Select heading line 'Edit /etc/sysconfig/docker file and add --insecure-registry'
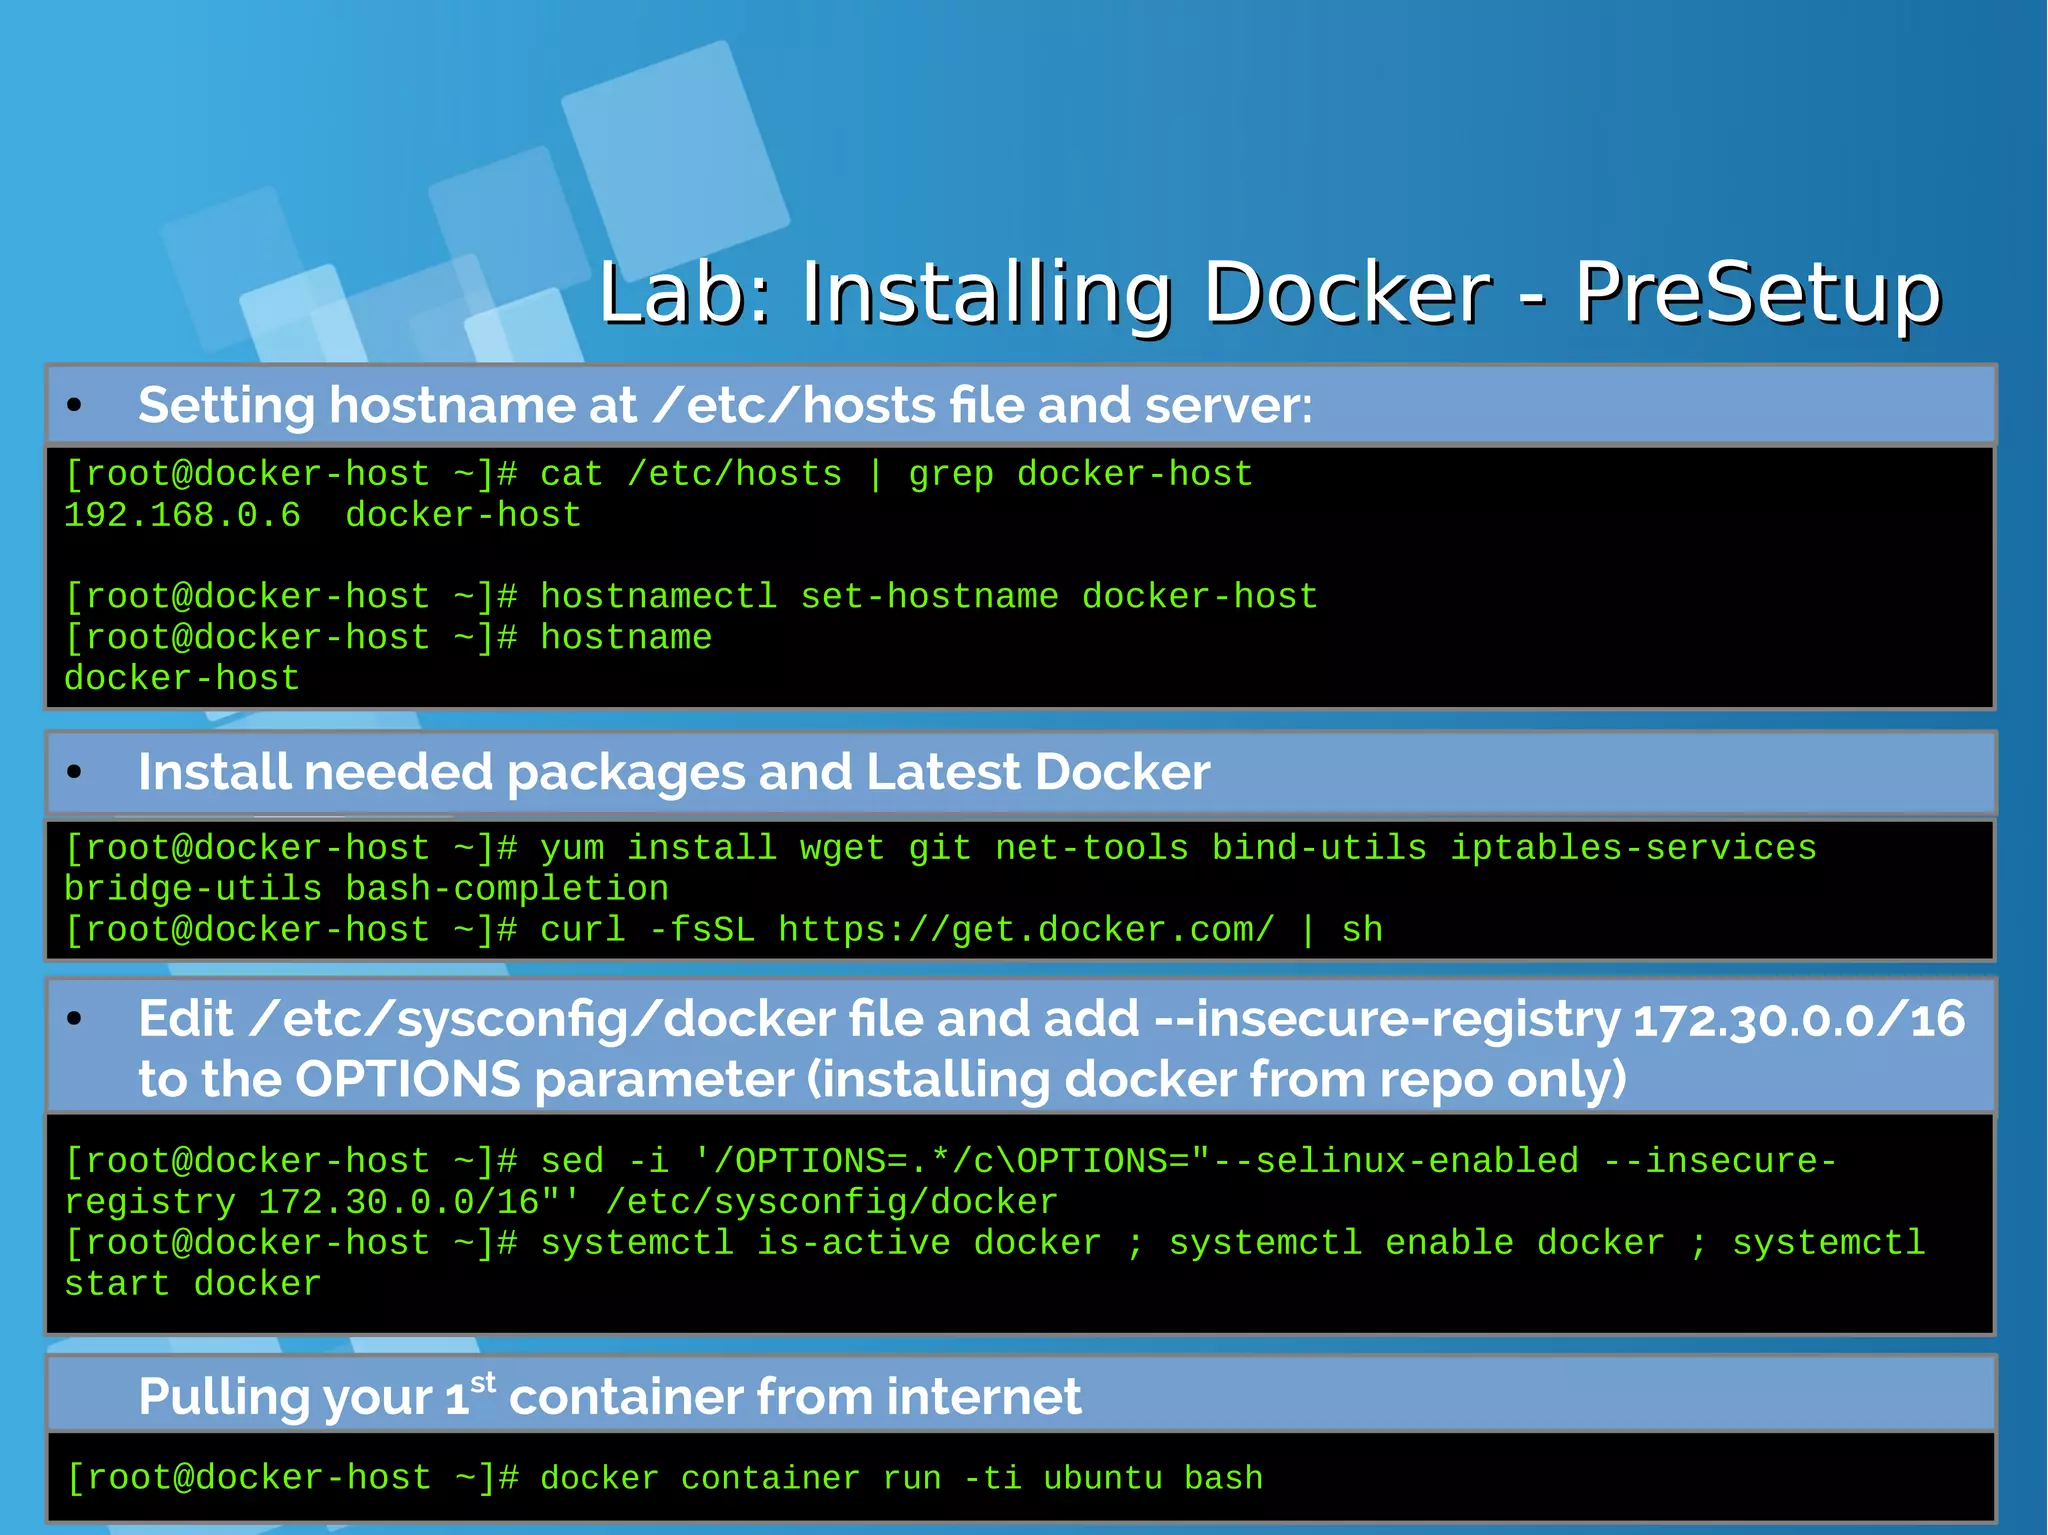 (1051, 1019)
